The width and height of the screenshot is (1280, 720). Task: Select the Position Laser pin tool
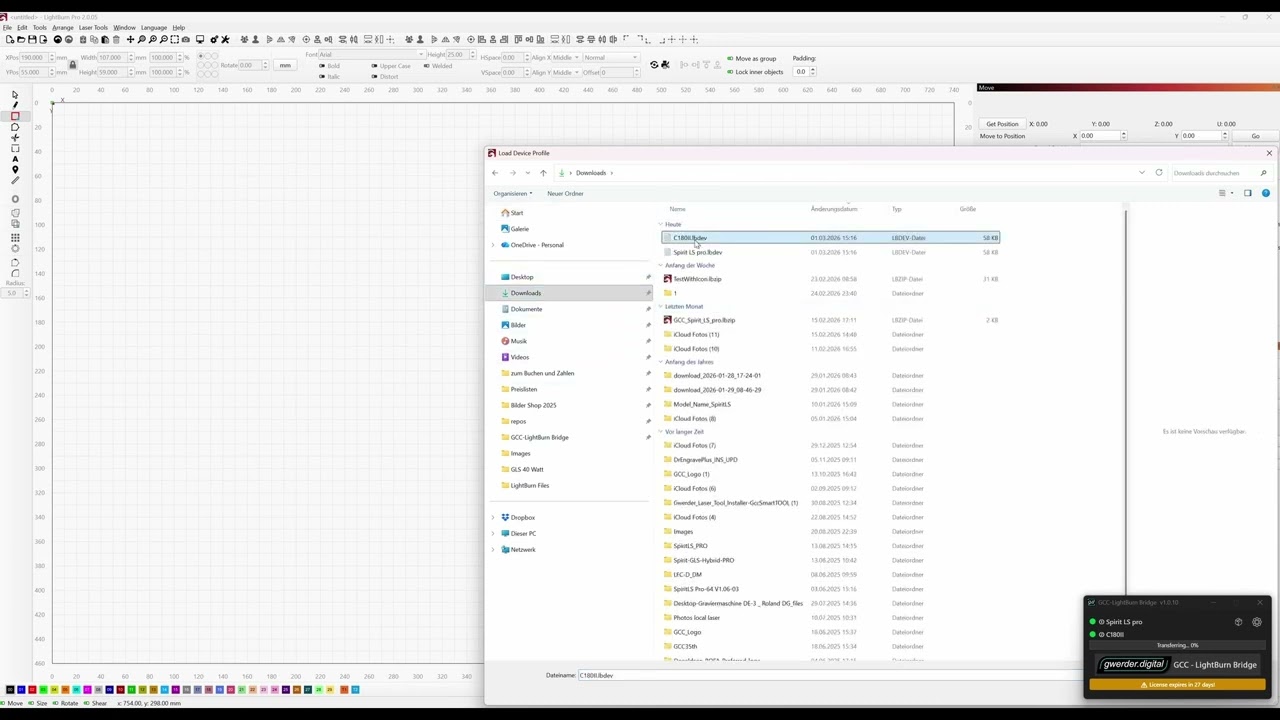pos(14,170)
